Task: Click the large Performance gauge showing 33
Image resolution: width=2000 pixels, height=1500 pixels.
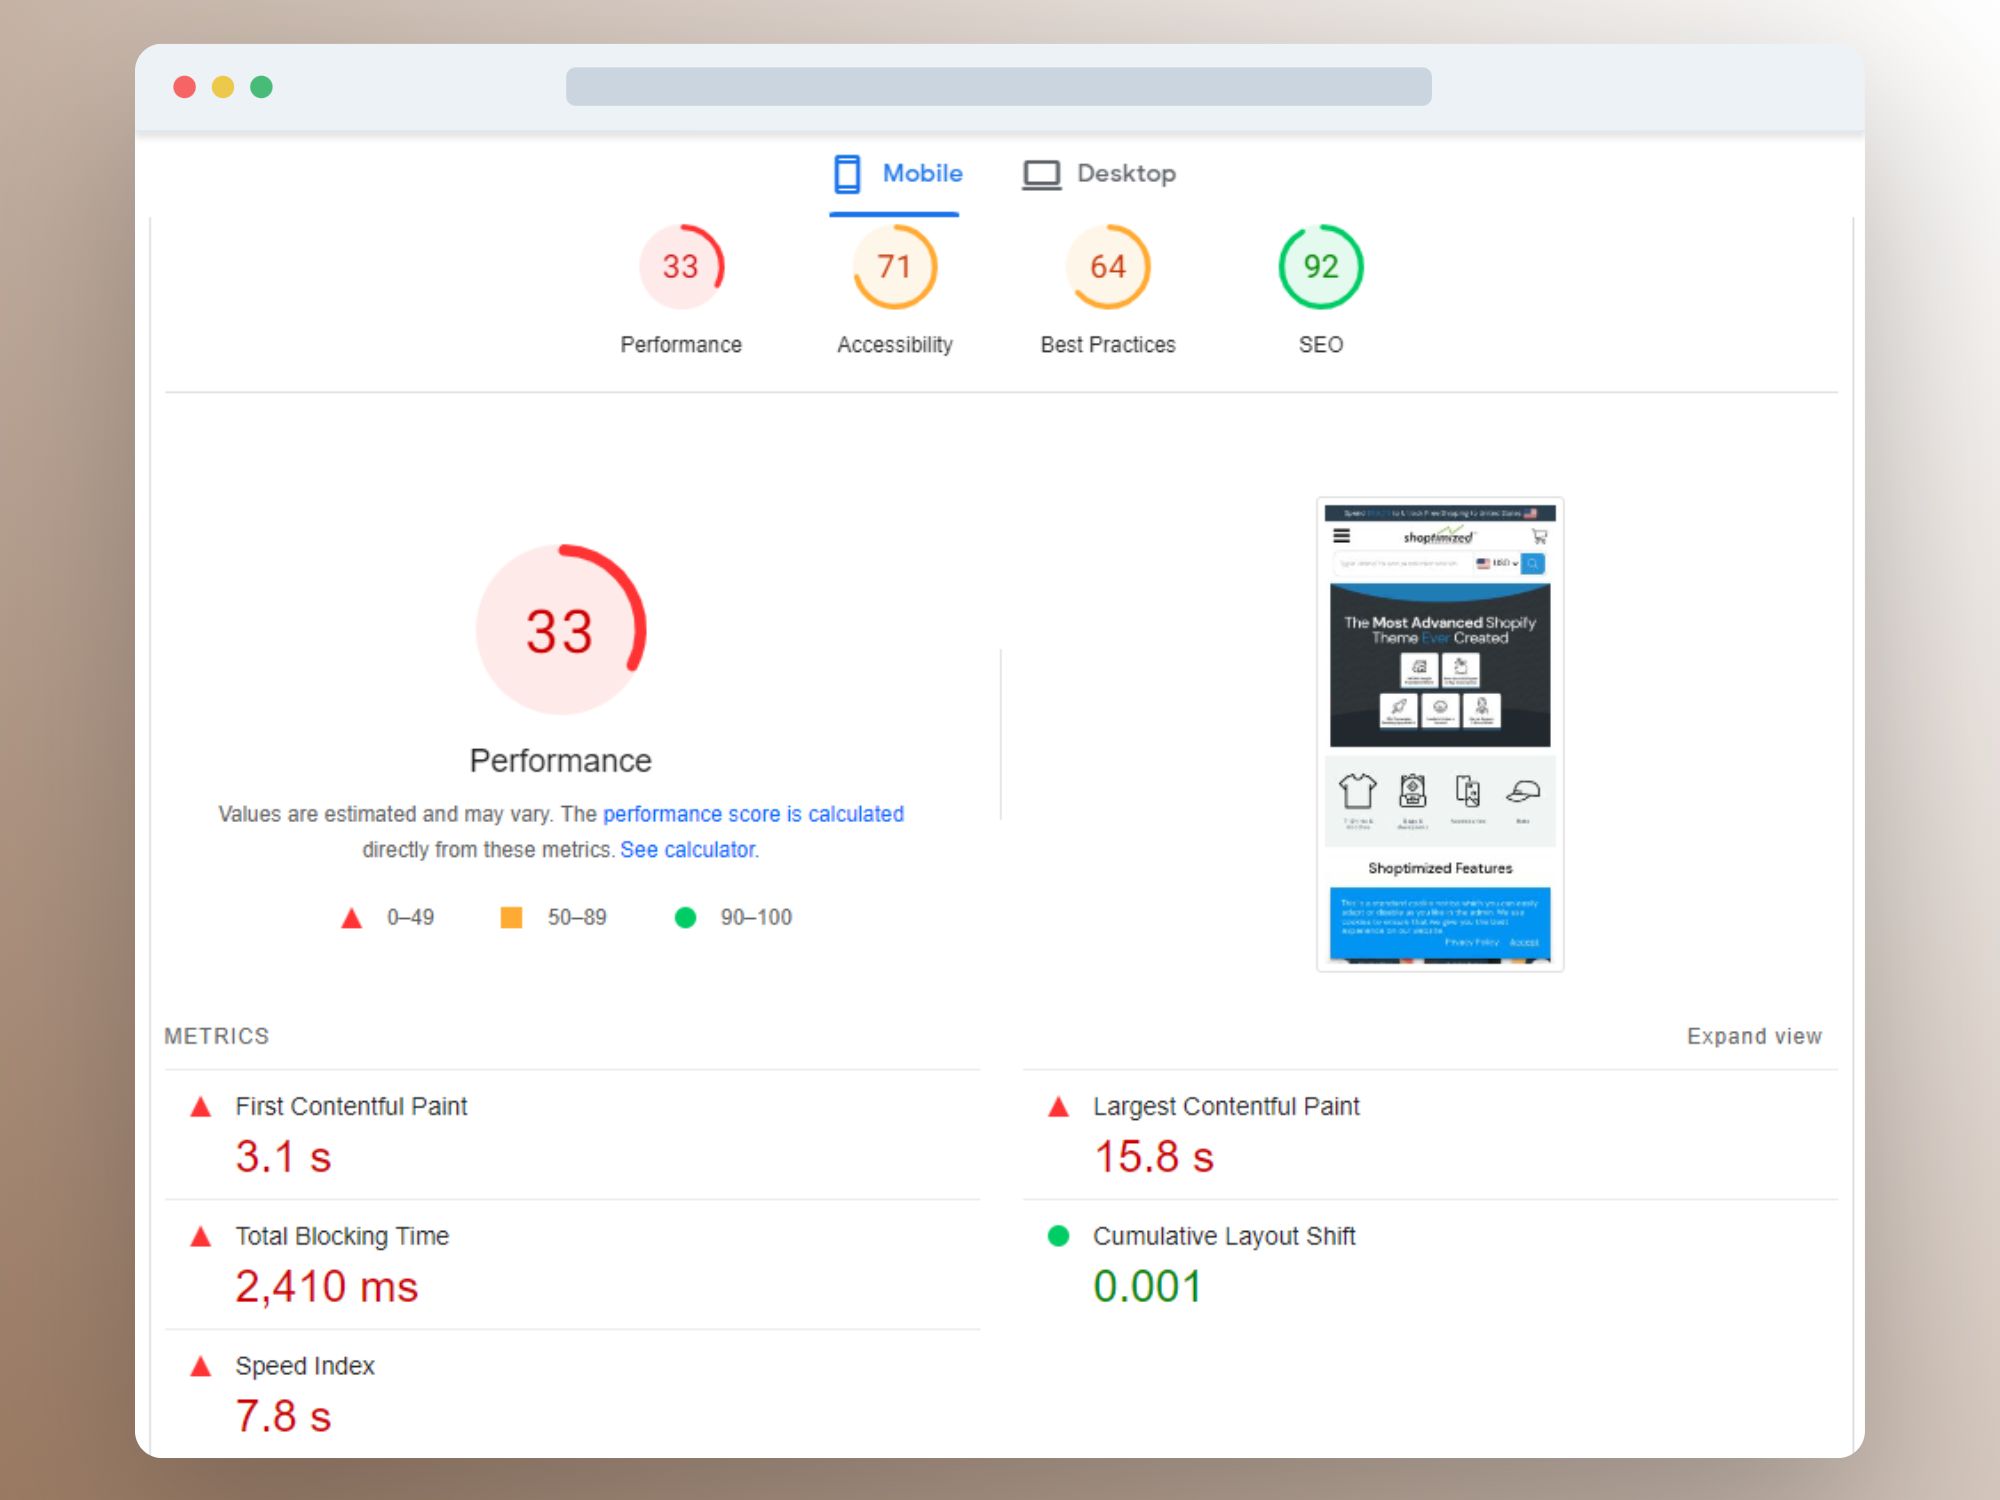Action: (560, 630)
